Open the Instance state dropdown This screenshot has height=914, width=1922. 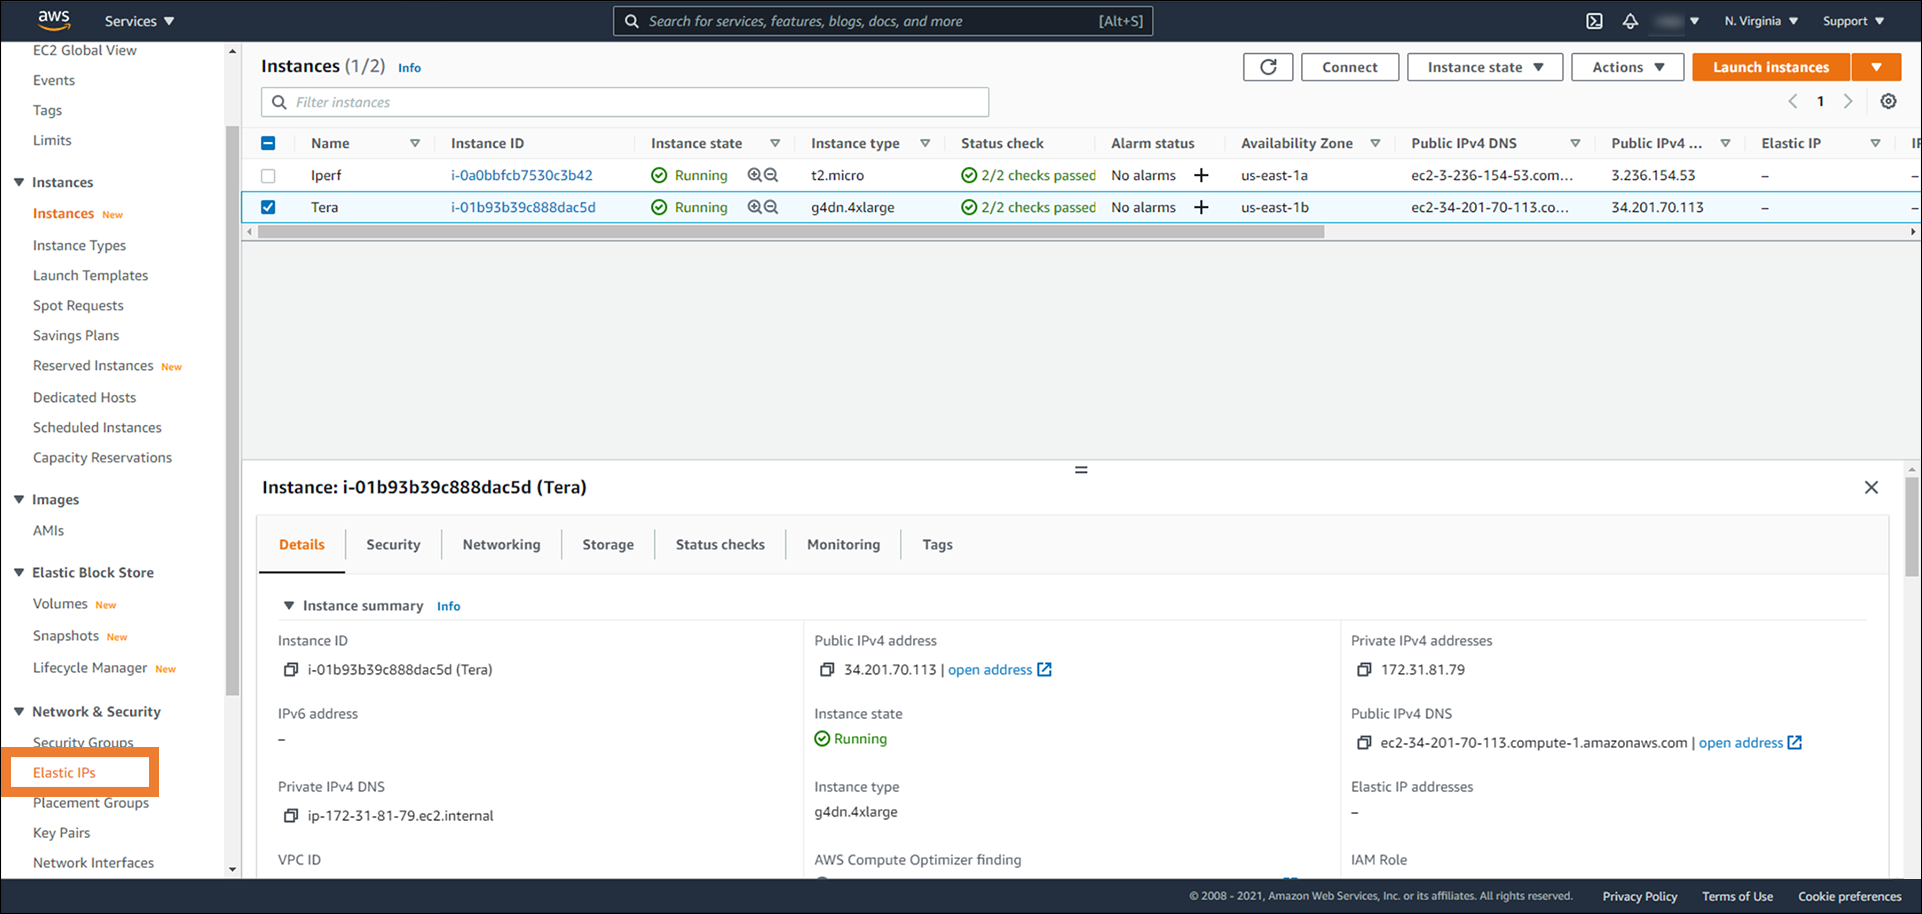click(1485, 67)
